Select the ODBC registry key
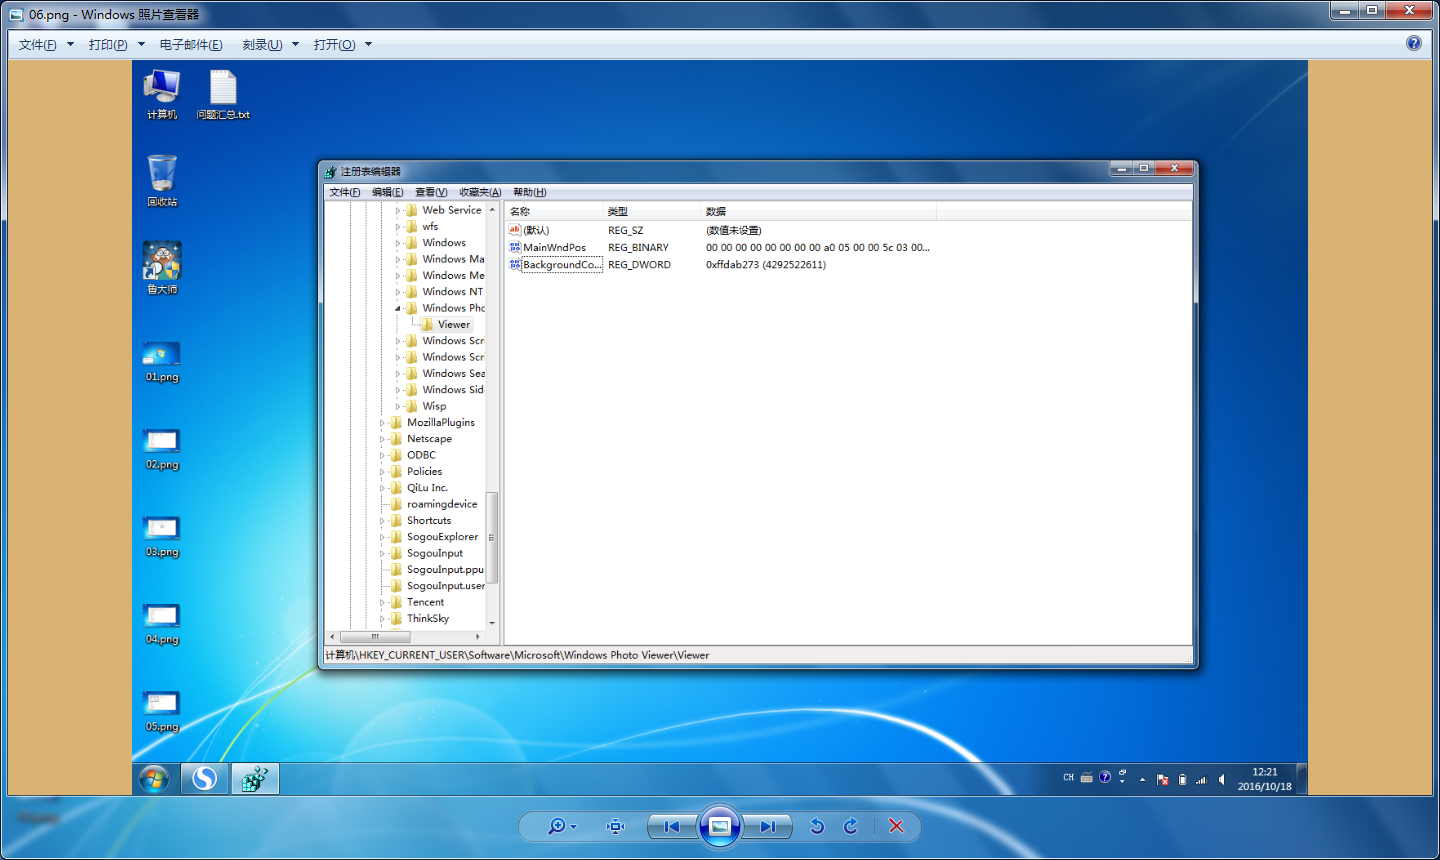Image resolution: width=1440 pixels, height=860 pixels. [x=414, y=455]
